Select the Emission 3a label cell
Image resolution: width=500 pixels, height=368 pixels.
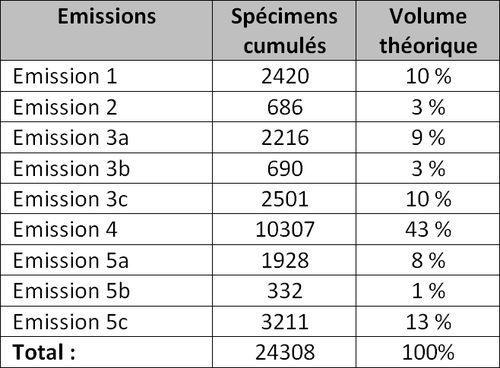point(106,138)
